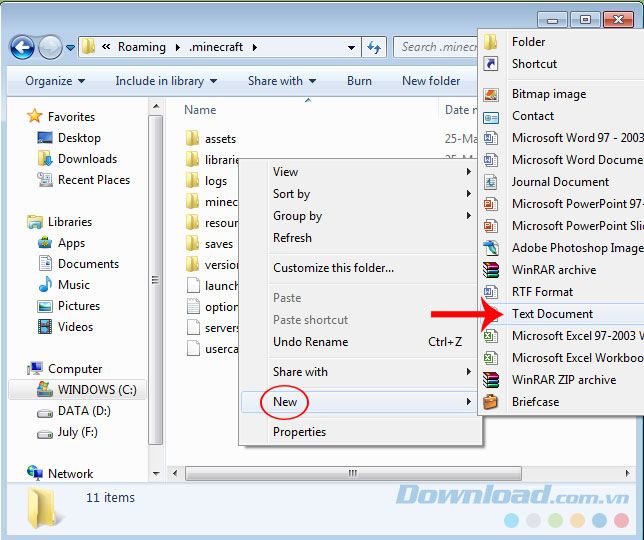Click the assets folder icon
This screenshot has height=540, width=644.
(x=193, y=139)
